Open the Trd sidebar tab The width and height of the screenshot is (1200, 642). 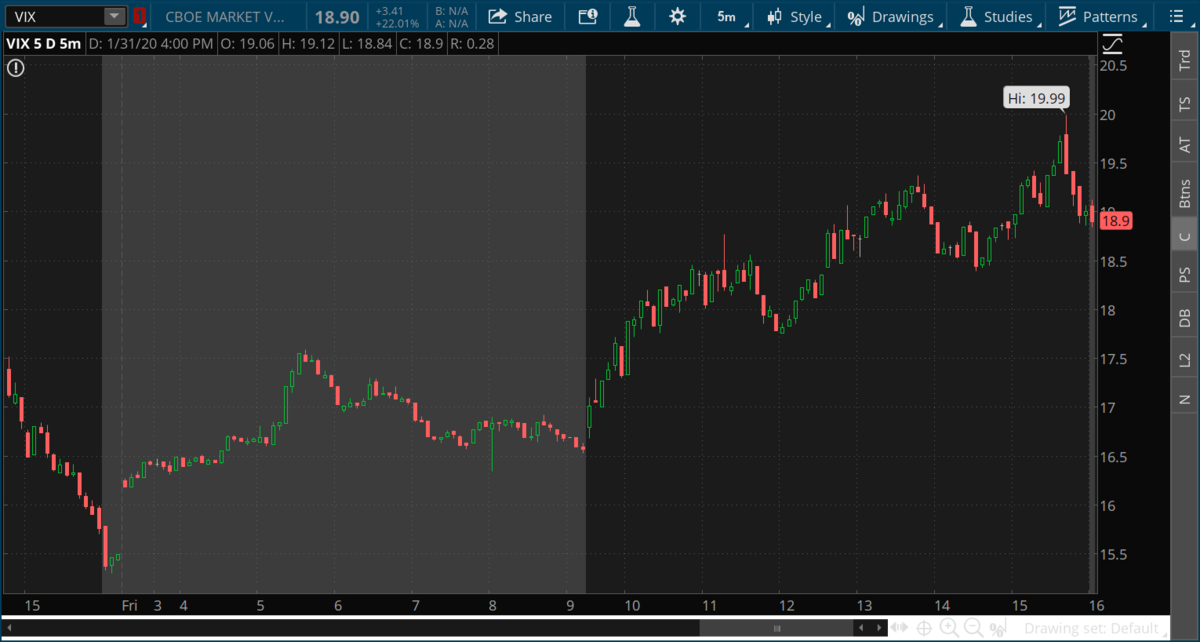point(1184,59)
